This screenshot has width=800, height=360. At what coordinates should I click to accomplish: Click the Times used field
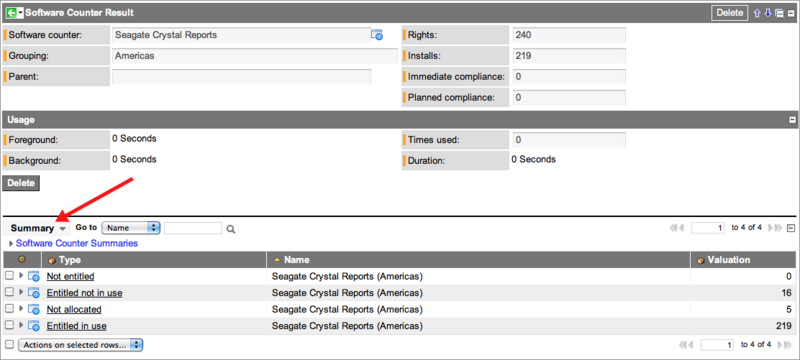[569, 140]
